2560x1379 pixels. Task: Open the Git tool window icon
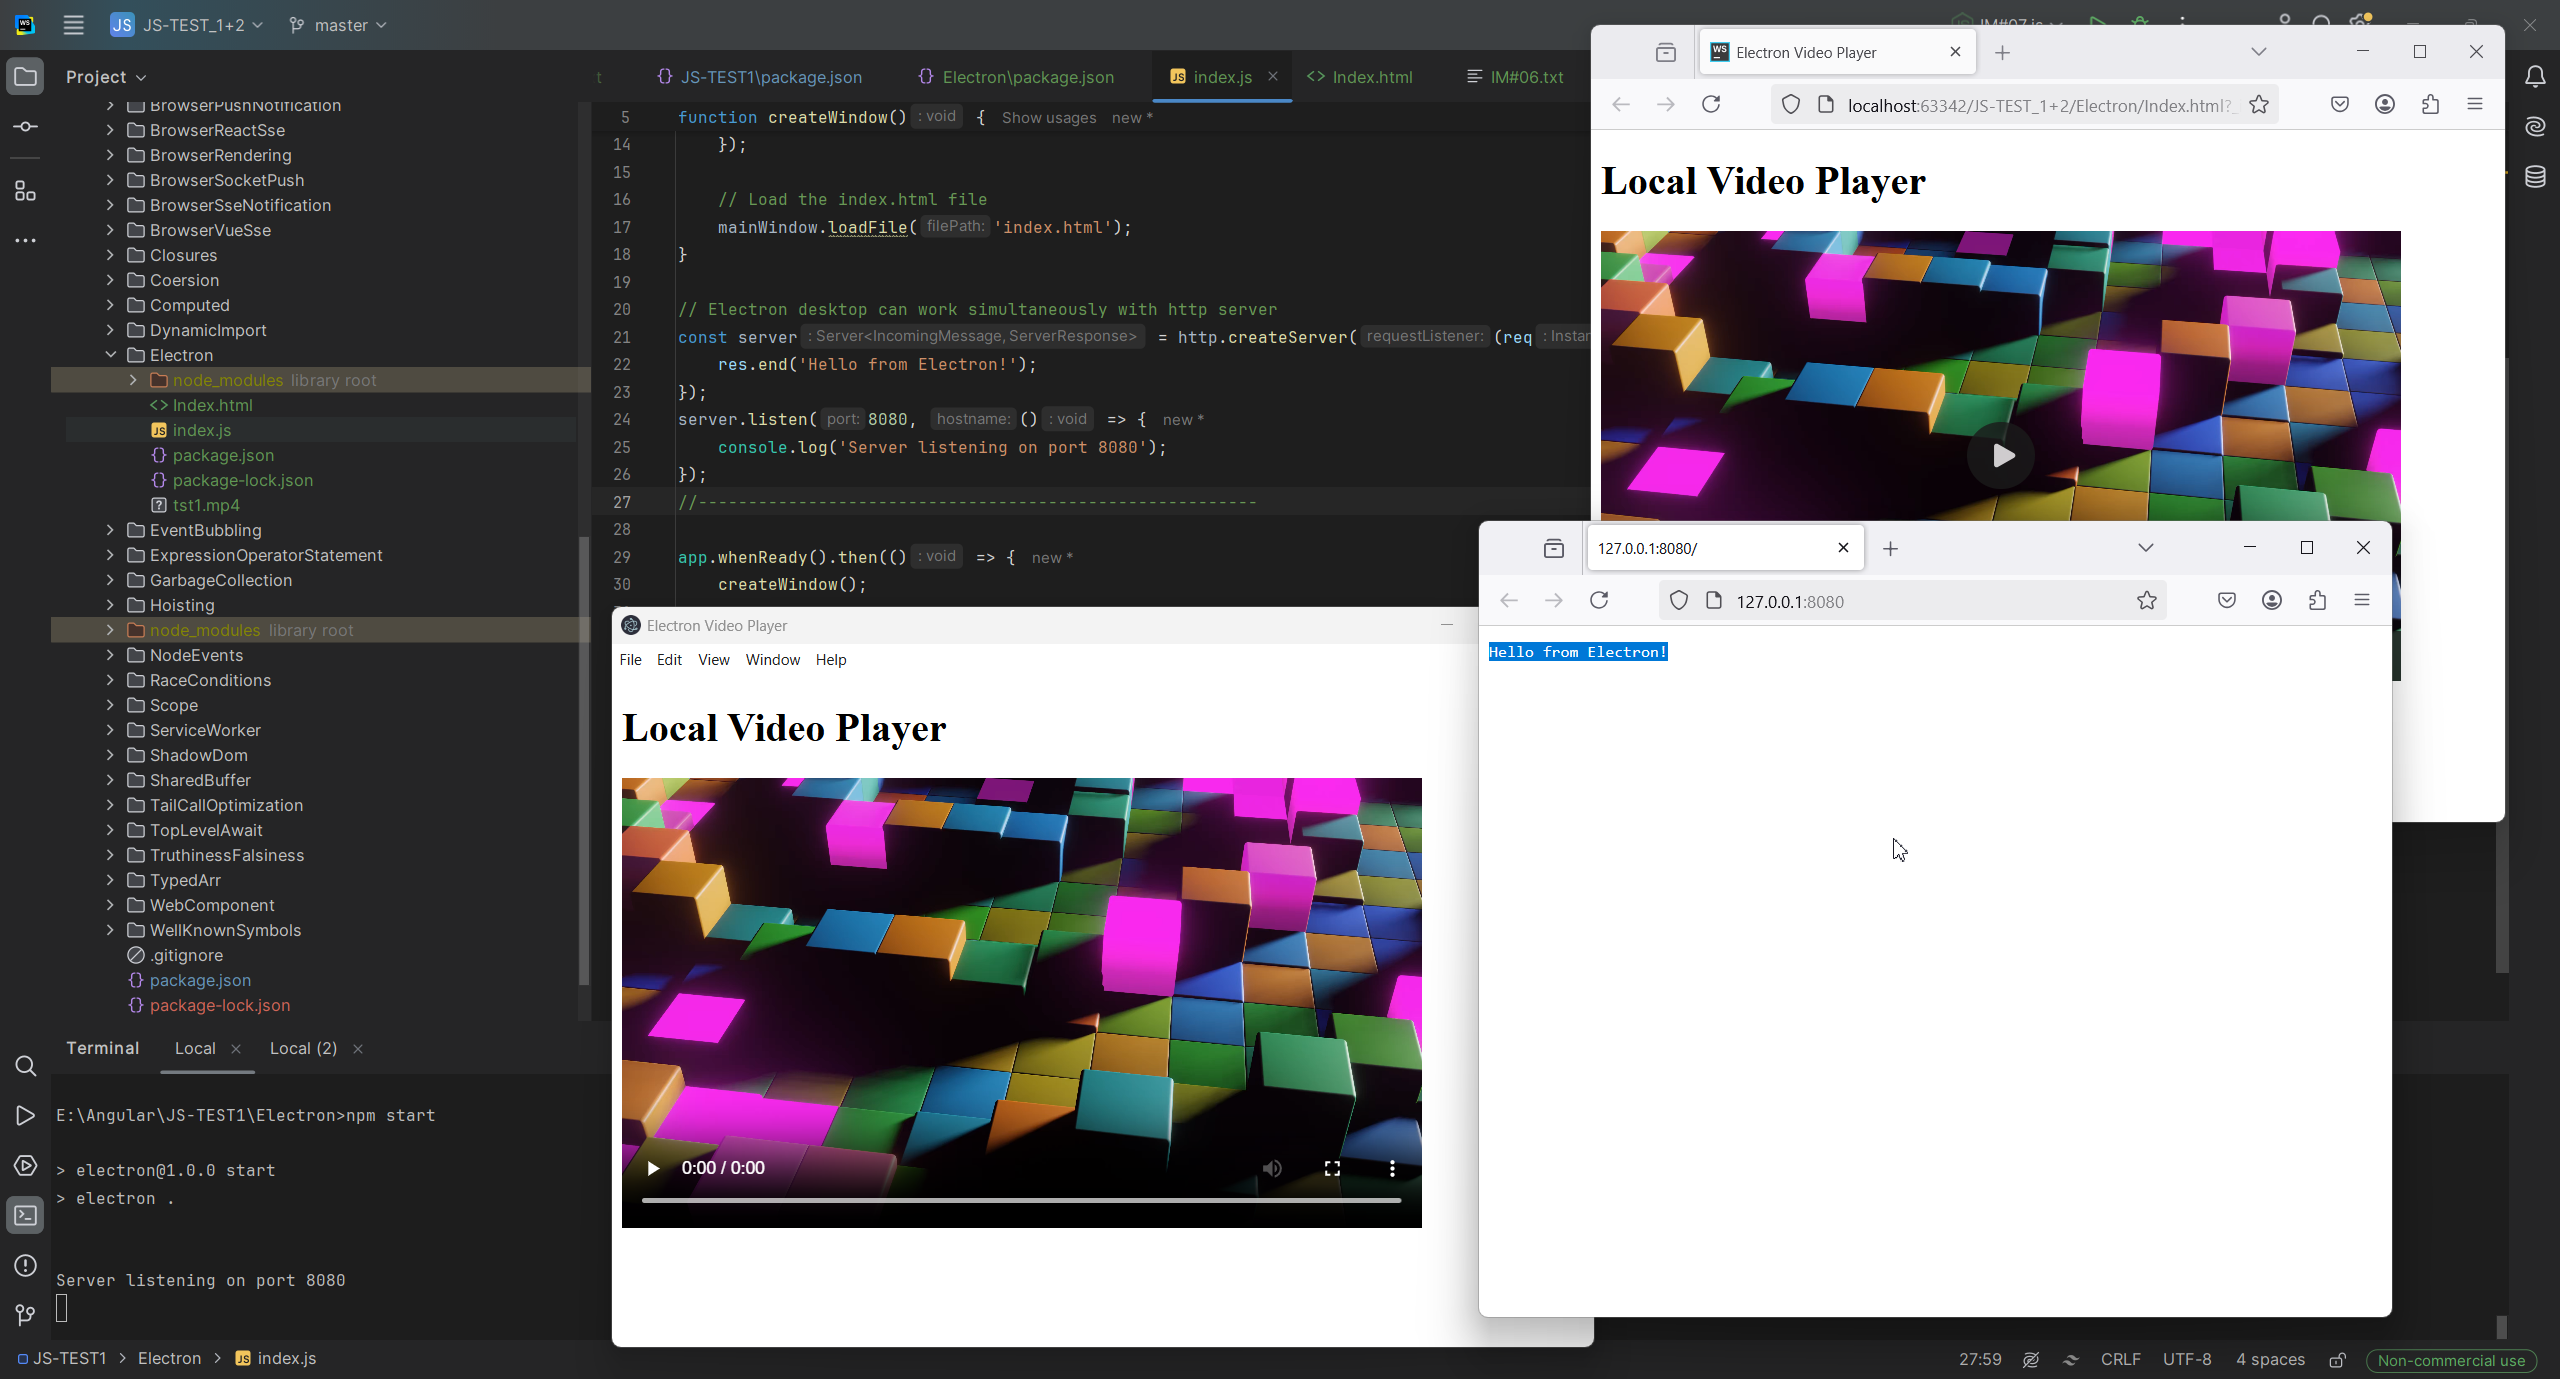tap(26, 1314)
